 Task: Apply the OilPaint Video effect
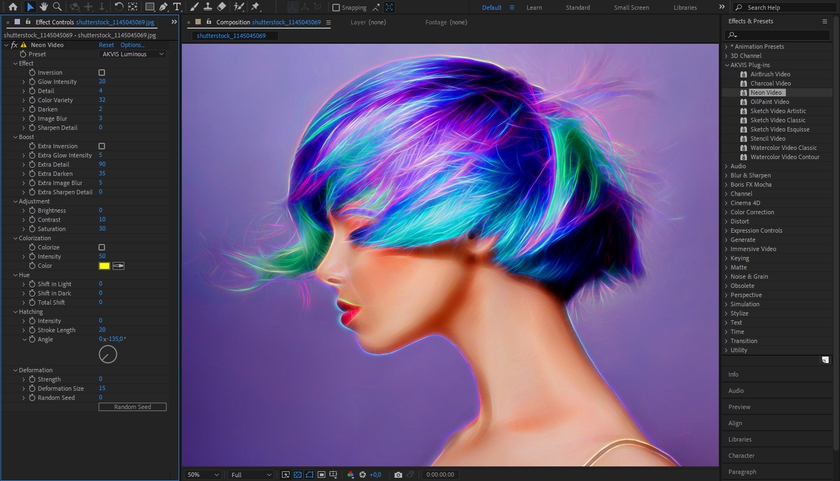point(769,102)
